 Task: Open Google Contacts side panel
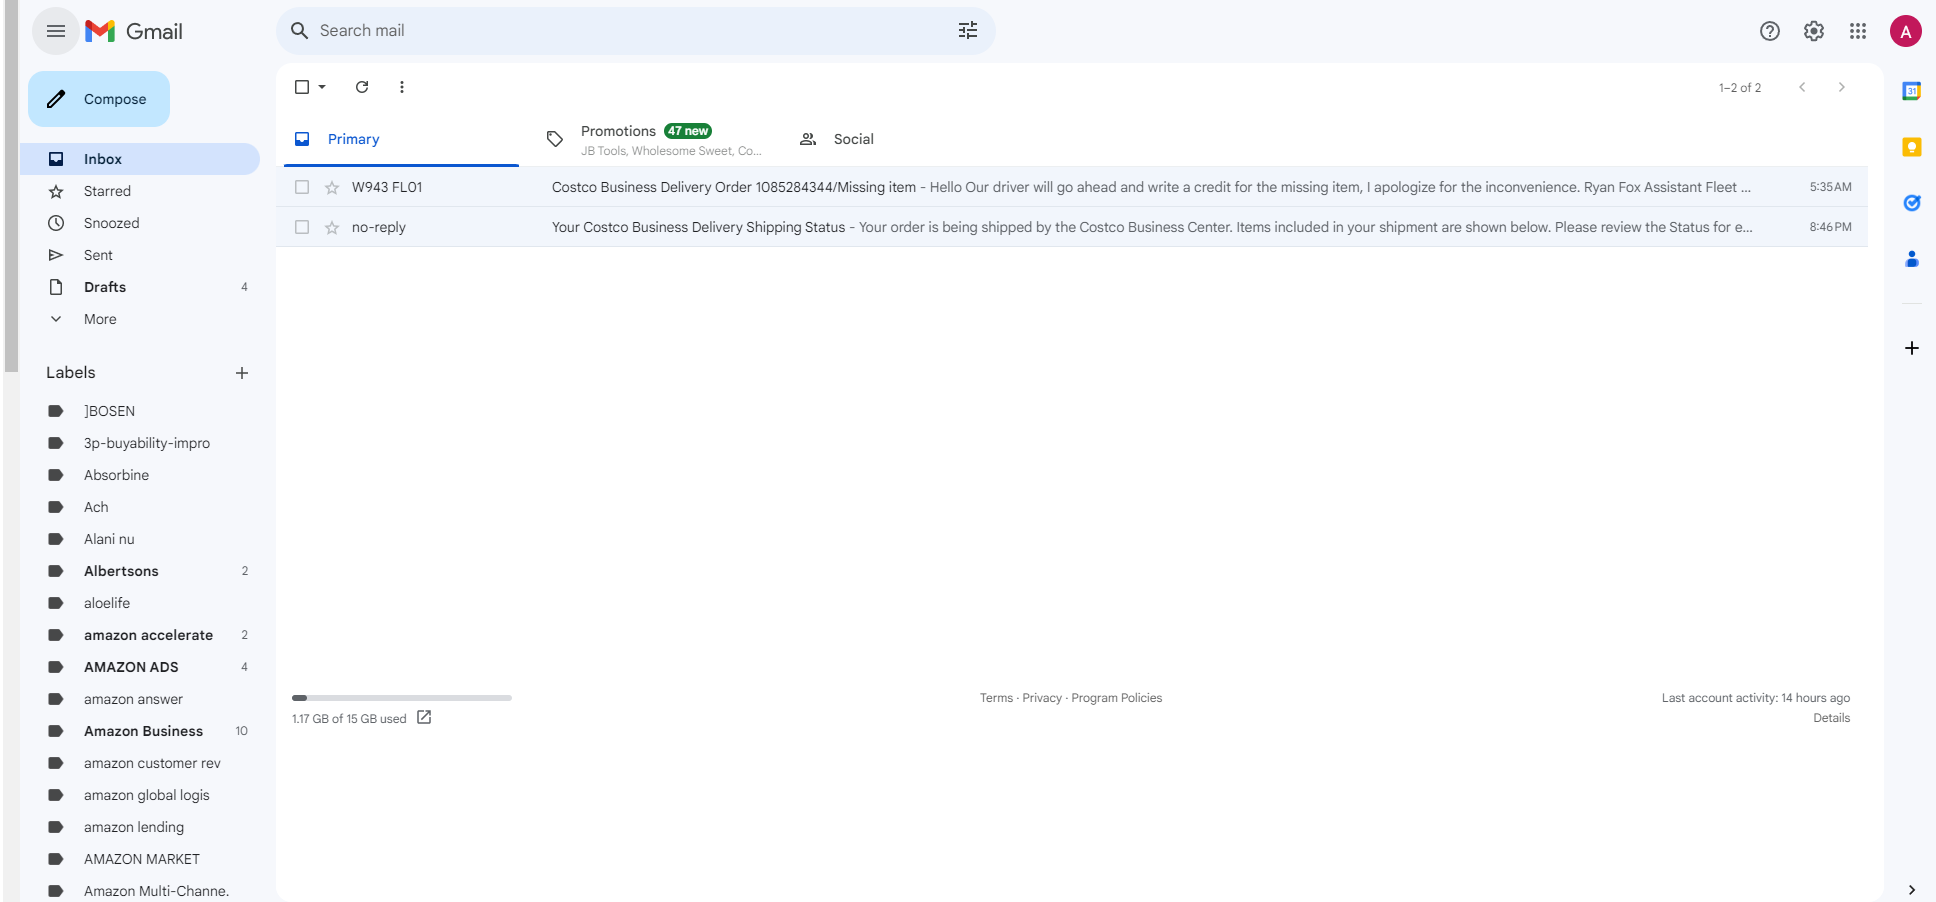1912,259
